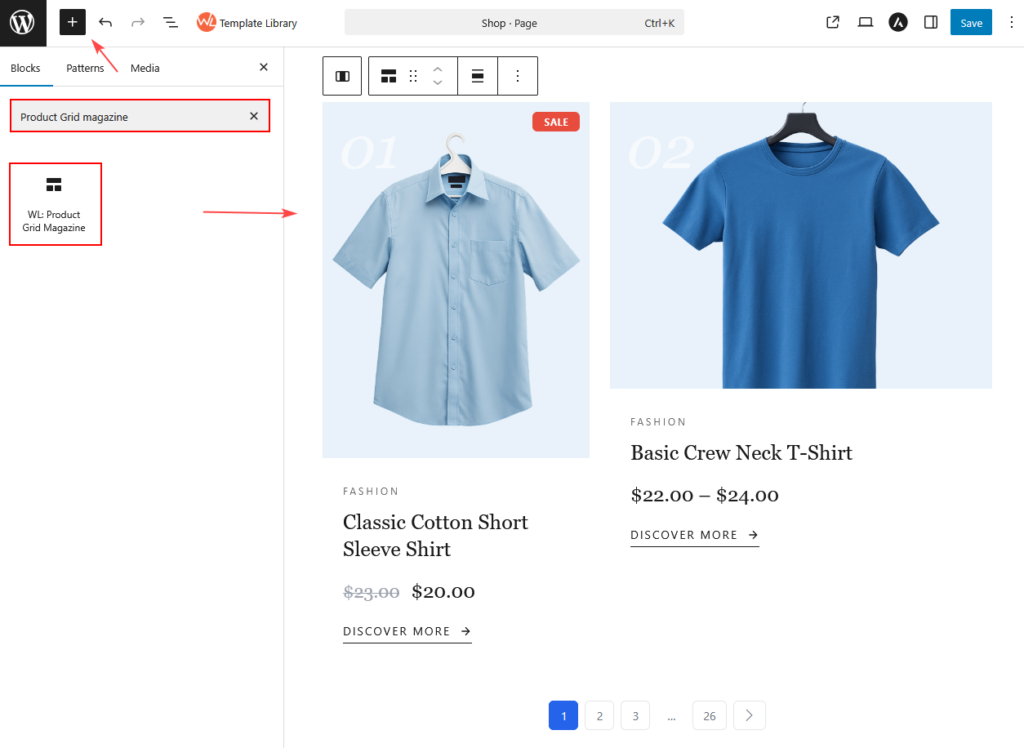Image resolution: width=1024 pixels, height=748 pixels.
Task: Click the WordPress logo icon
Action: point(23,22)
